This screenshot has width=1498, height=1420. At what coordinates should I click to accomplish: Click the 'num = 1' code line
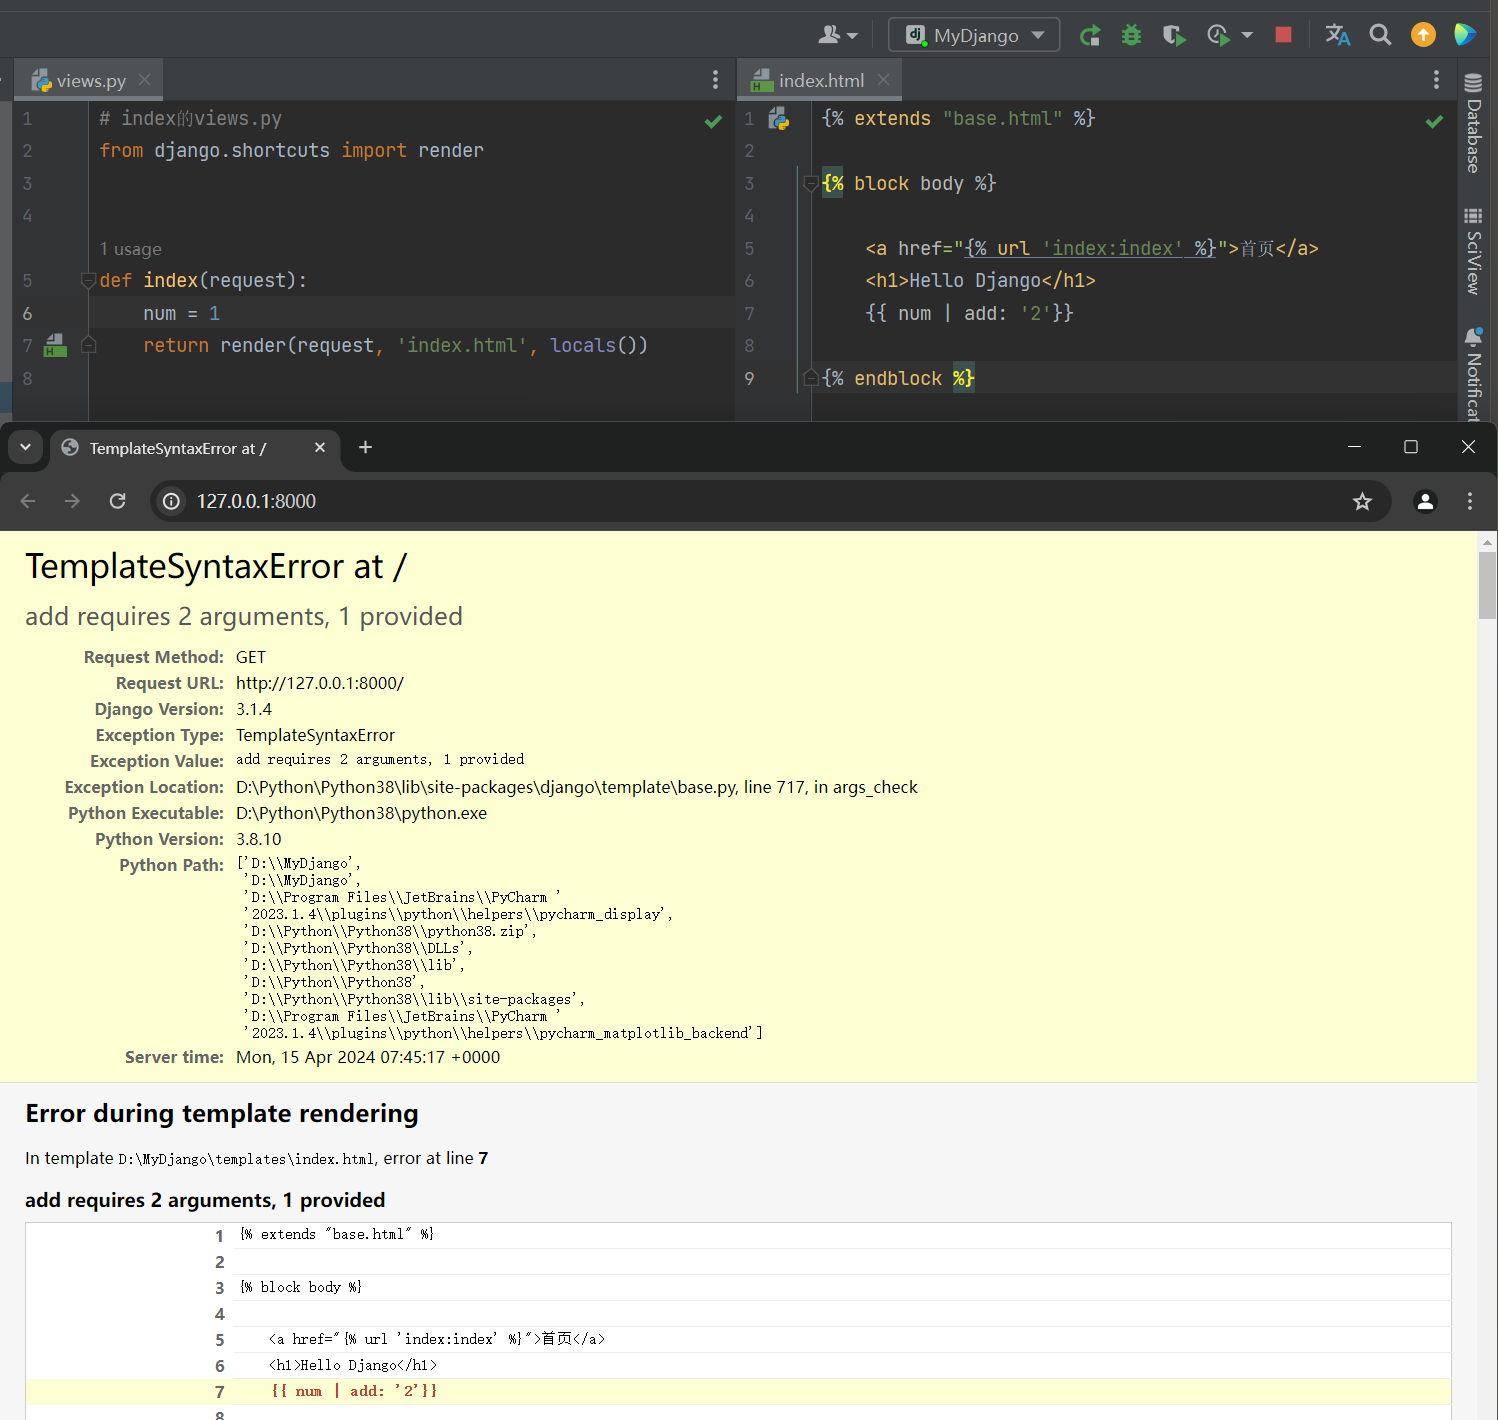181,313
